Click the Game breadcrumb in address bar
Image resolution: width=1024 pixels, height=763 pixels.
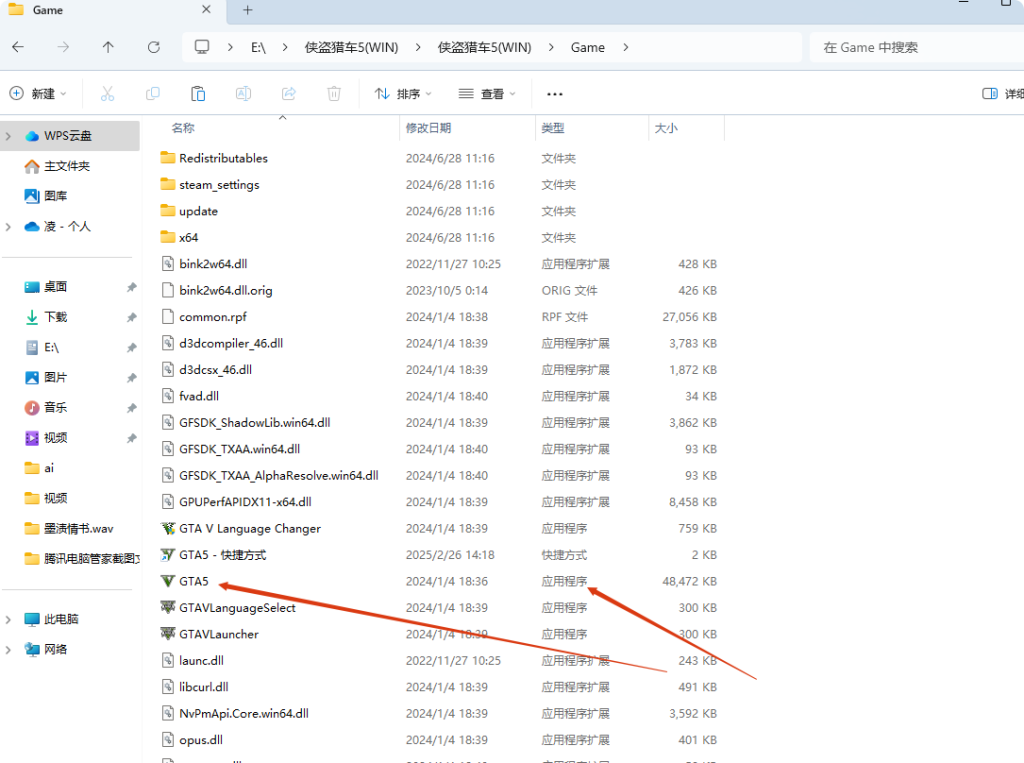pyautogui.click(x=587, y=47)
